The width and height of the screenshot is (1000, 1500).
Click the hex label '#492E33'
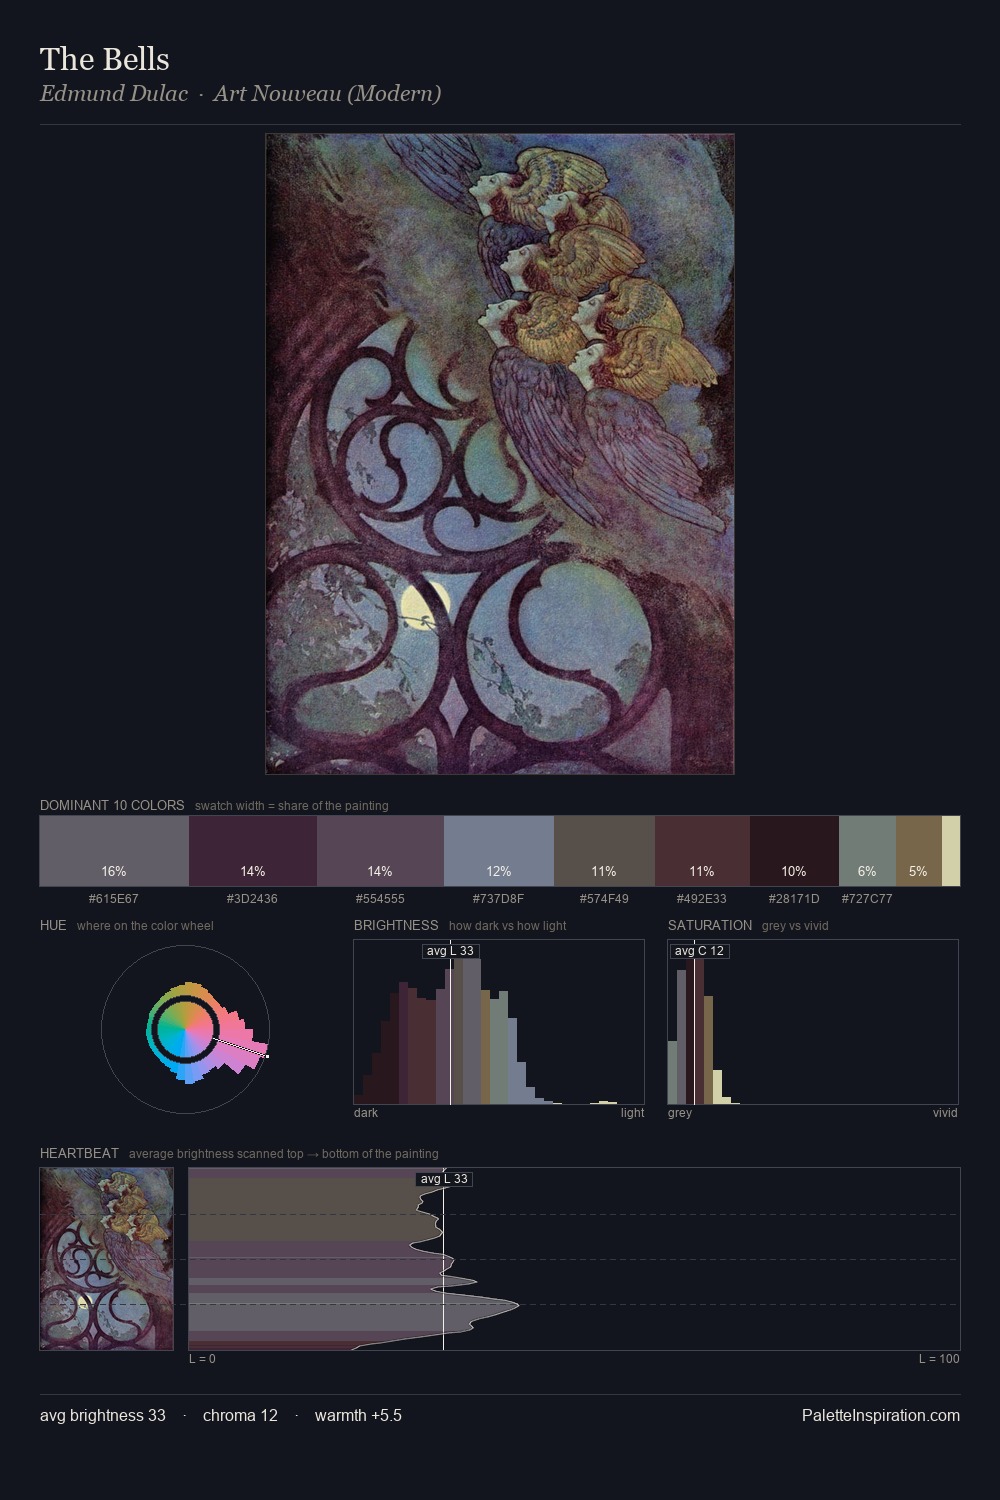(x=702, y=898)
